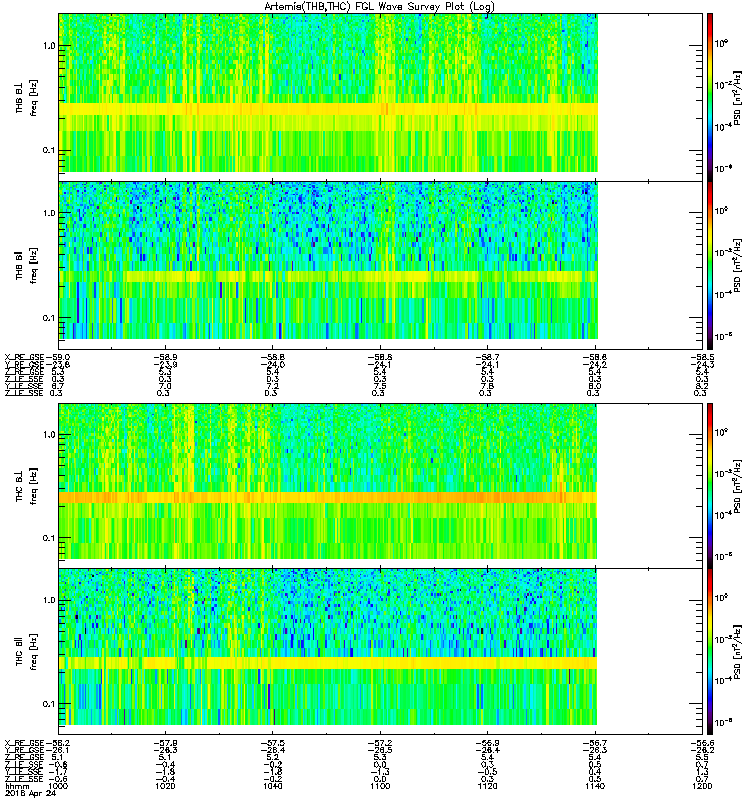
Task: Click the 'THB B⊥ freq [Hz]' axis label
Action: [x=26, y=98]
